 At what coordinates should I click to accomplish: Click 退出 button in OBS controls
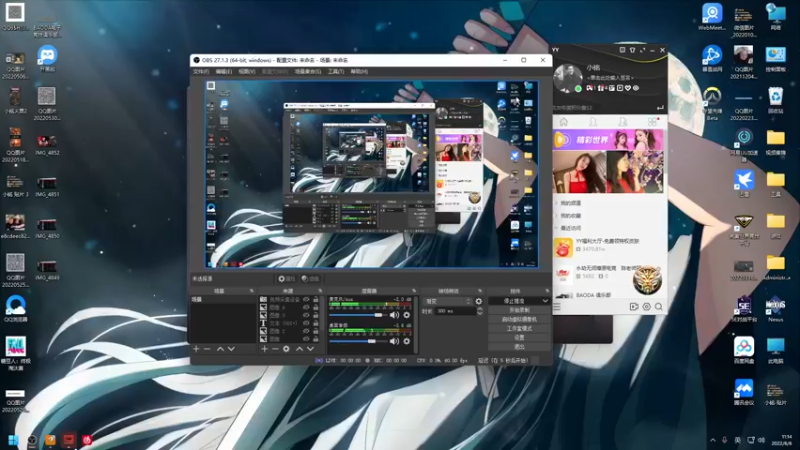[519, 347]
